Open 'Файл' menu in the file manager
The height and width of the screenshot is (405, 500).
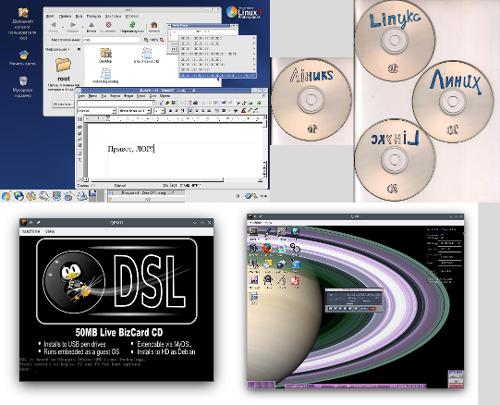point(50,16)
